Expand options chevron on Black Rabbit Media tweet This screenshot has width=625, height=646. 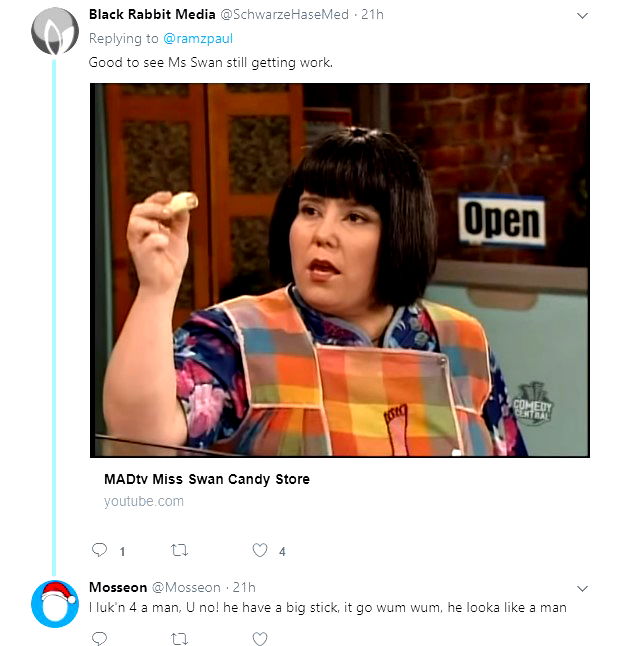582,16
